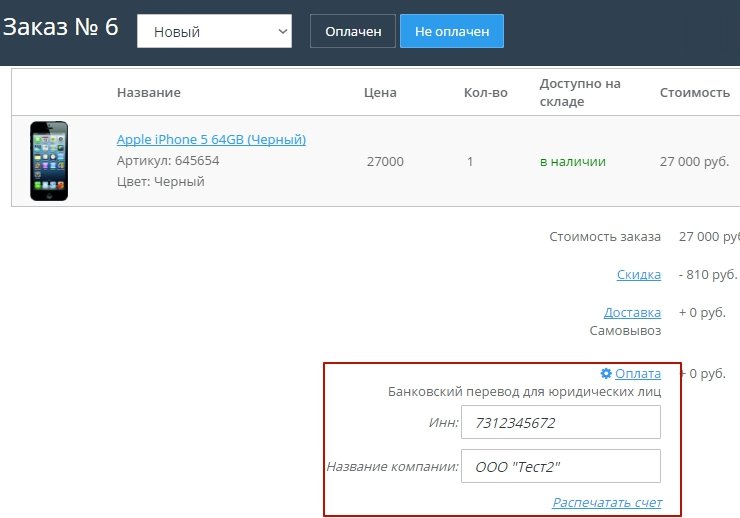
Task: Click the green в наличии stock status
Action: 572,161
